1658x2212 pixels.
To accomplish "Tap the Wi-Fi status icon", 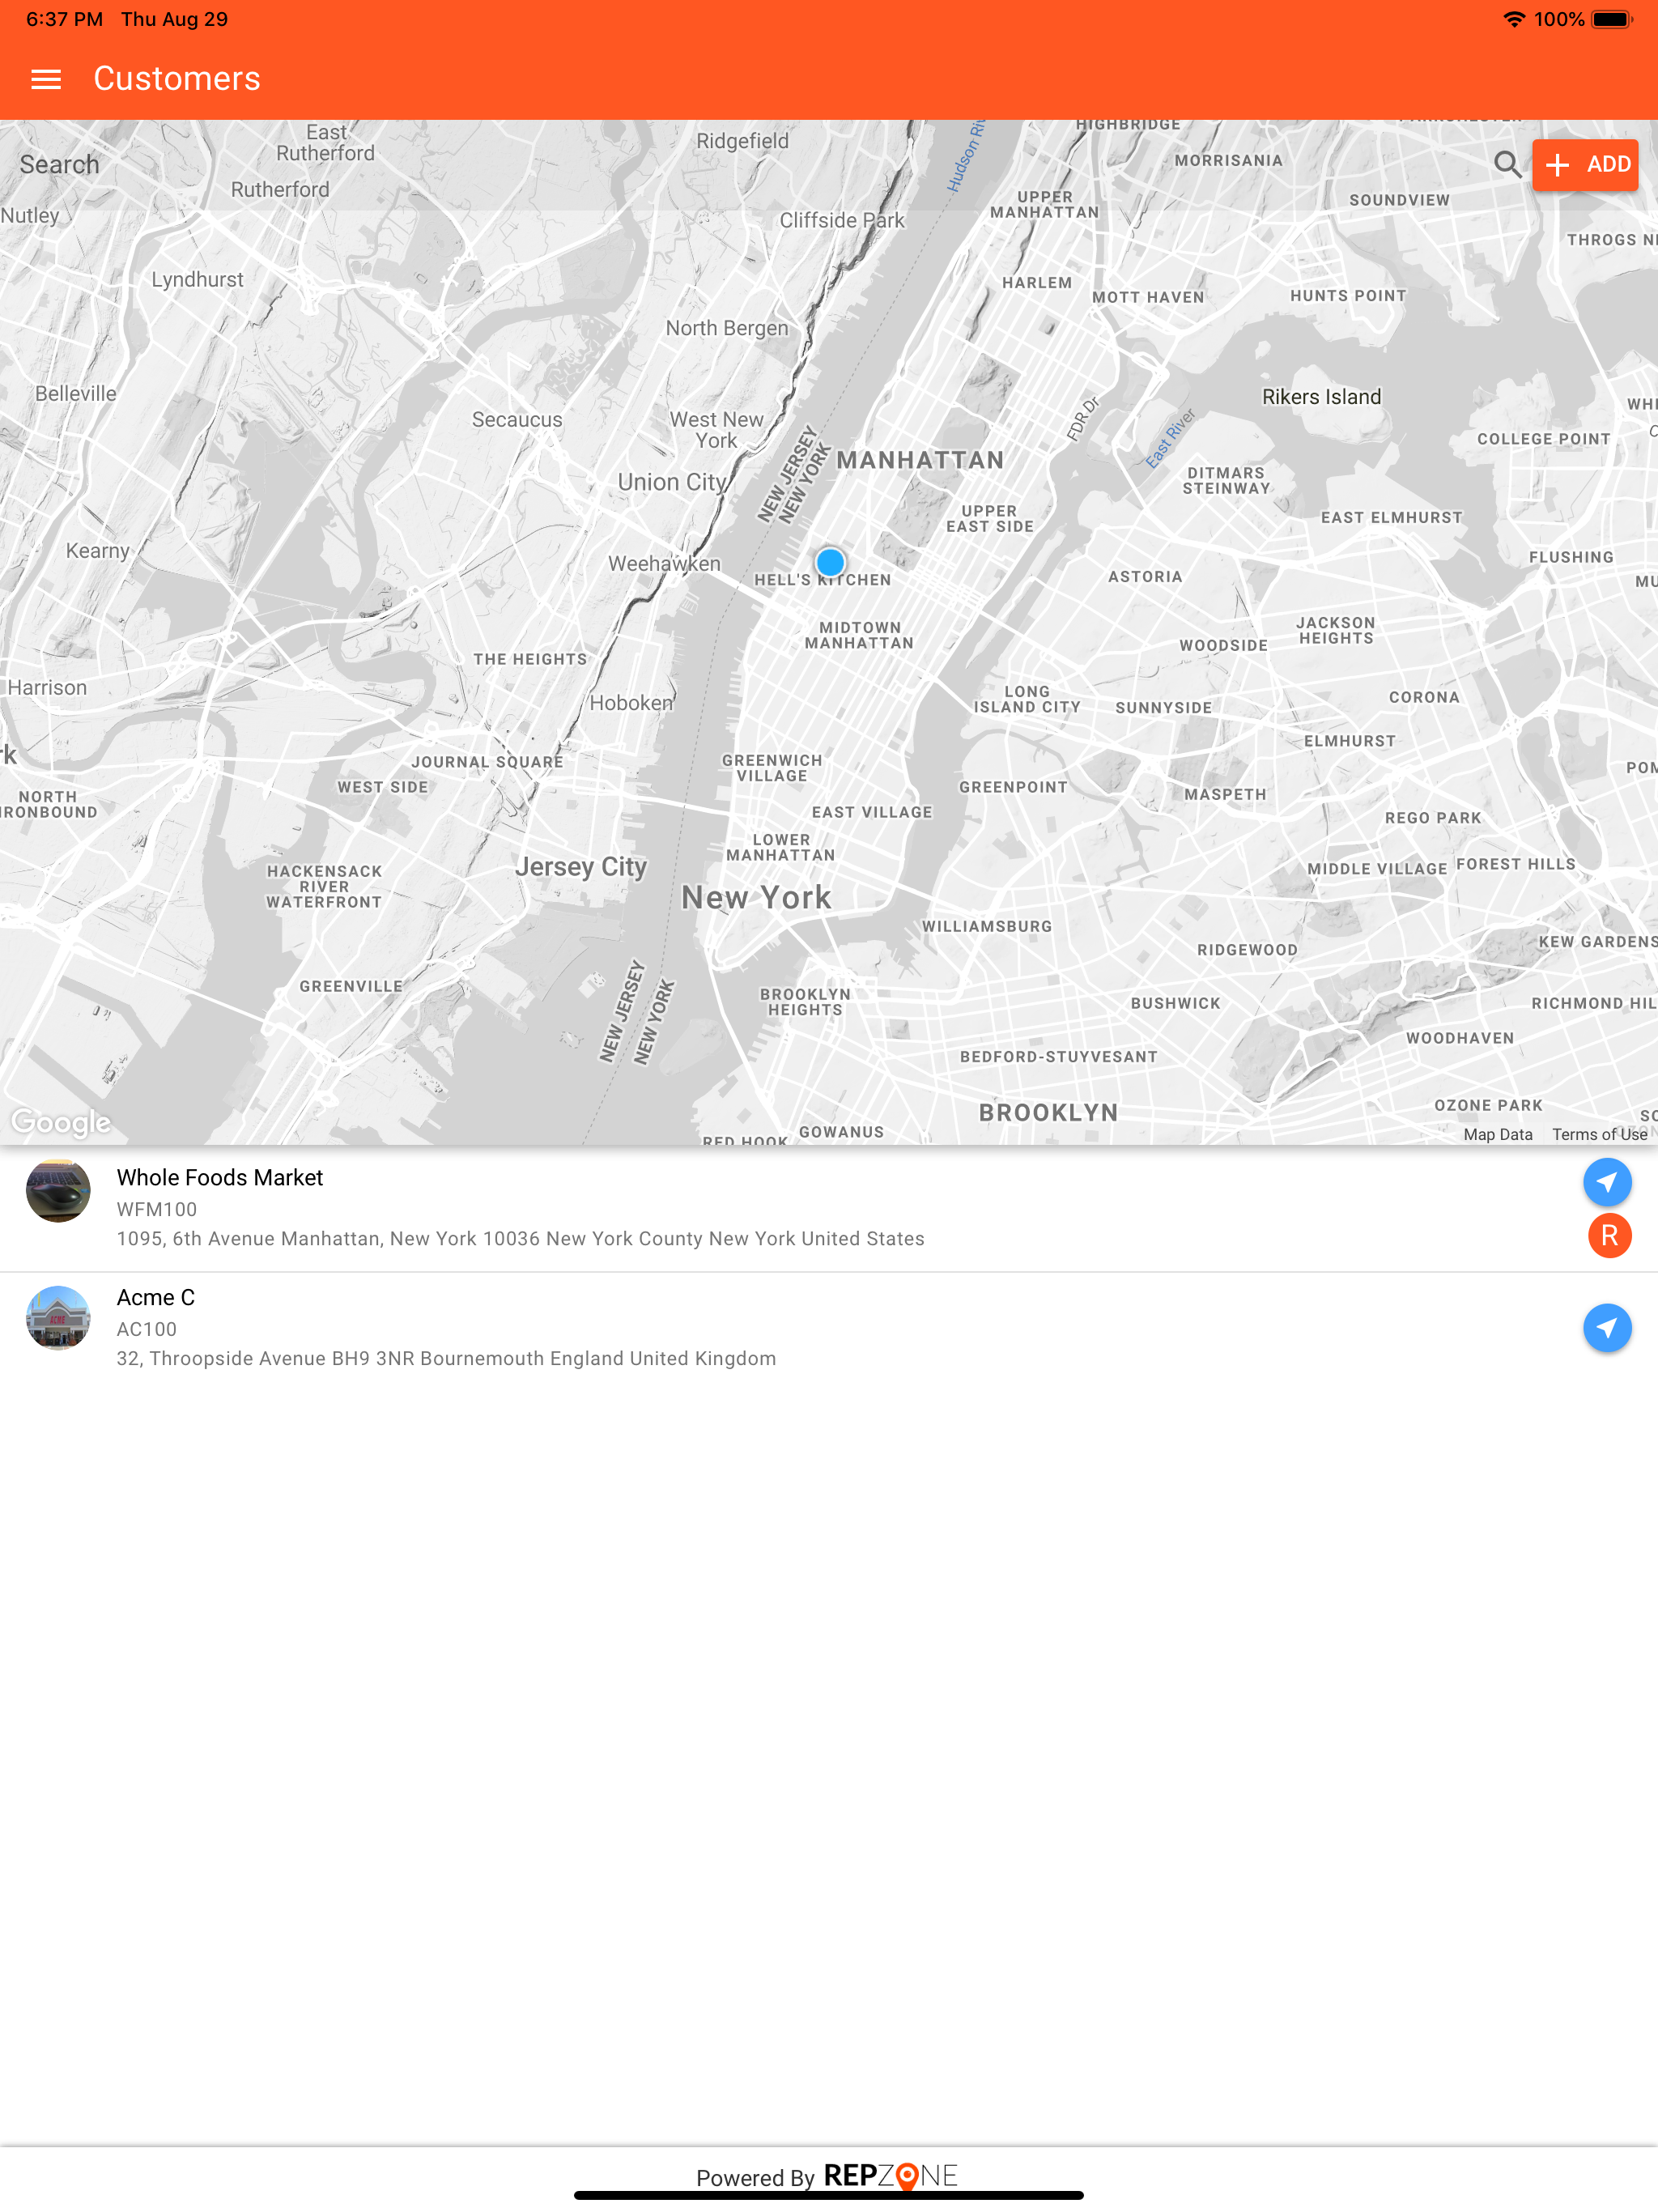I will [1514, 19].
